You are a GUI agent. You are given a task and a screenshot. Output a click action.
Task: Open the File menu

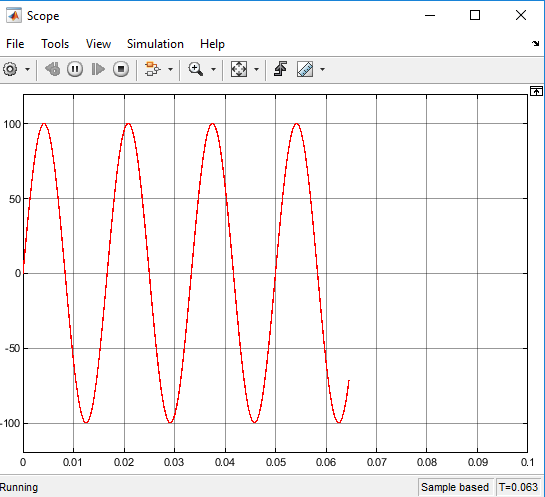tap(15, 44)
